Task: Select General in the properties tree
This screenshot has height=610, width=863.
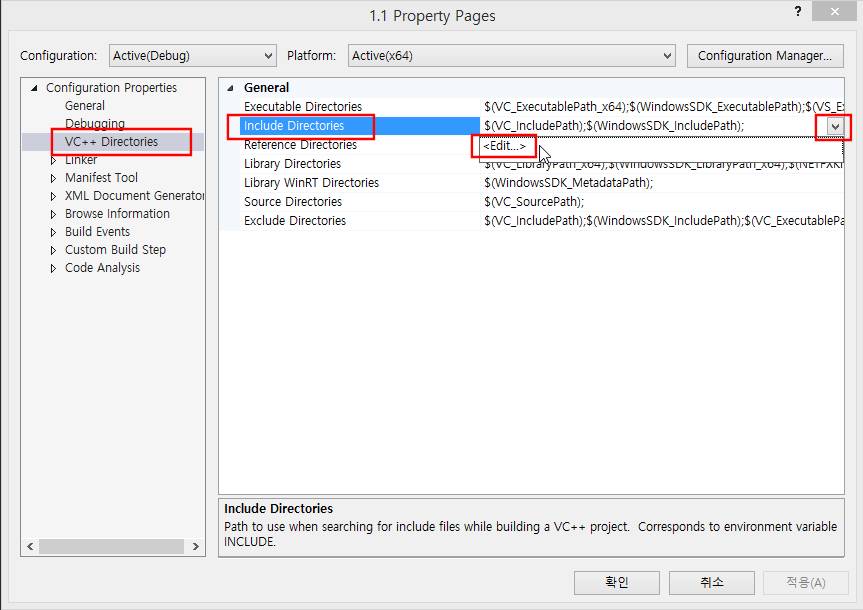Action: coord(85,106)
